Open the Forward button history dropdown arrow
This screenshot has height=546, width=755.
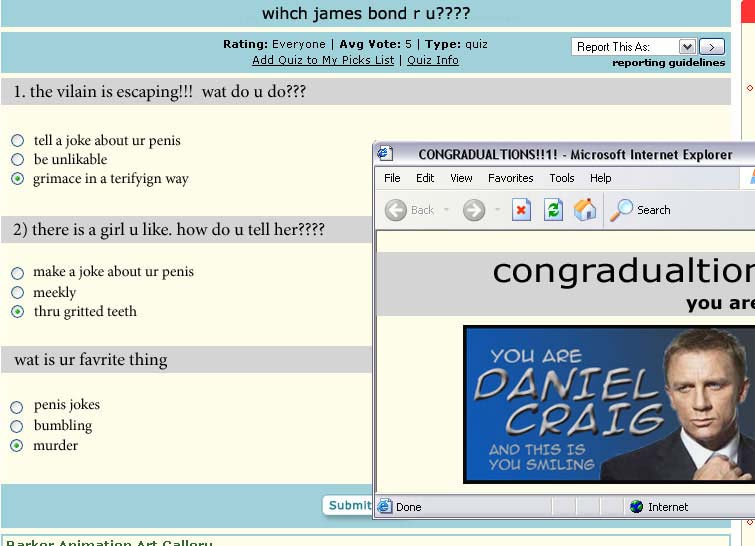coord(497,210)
